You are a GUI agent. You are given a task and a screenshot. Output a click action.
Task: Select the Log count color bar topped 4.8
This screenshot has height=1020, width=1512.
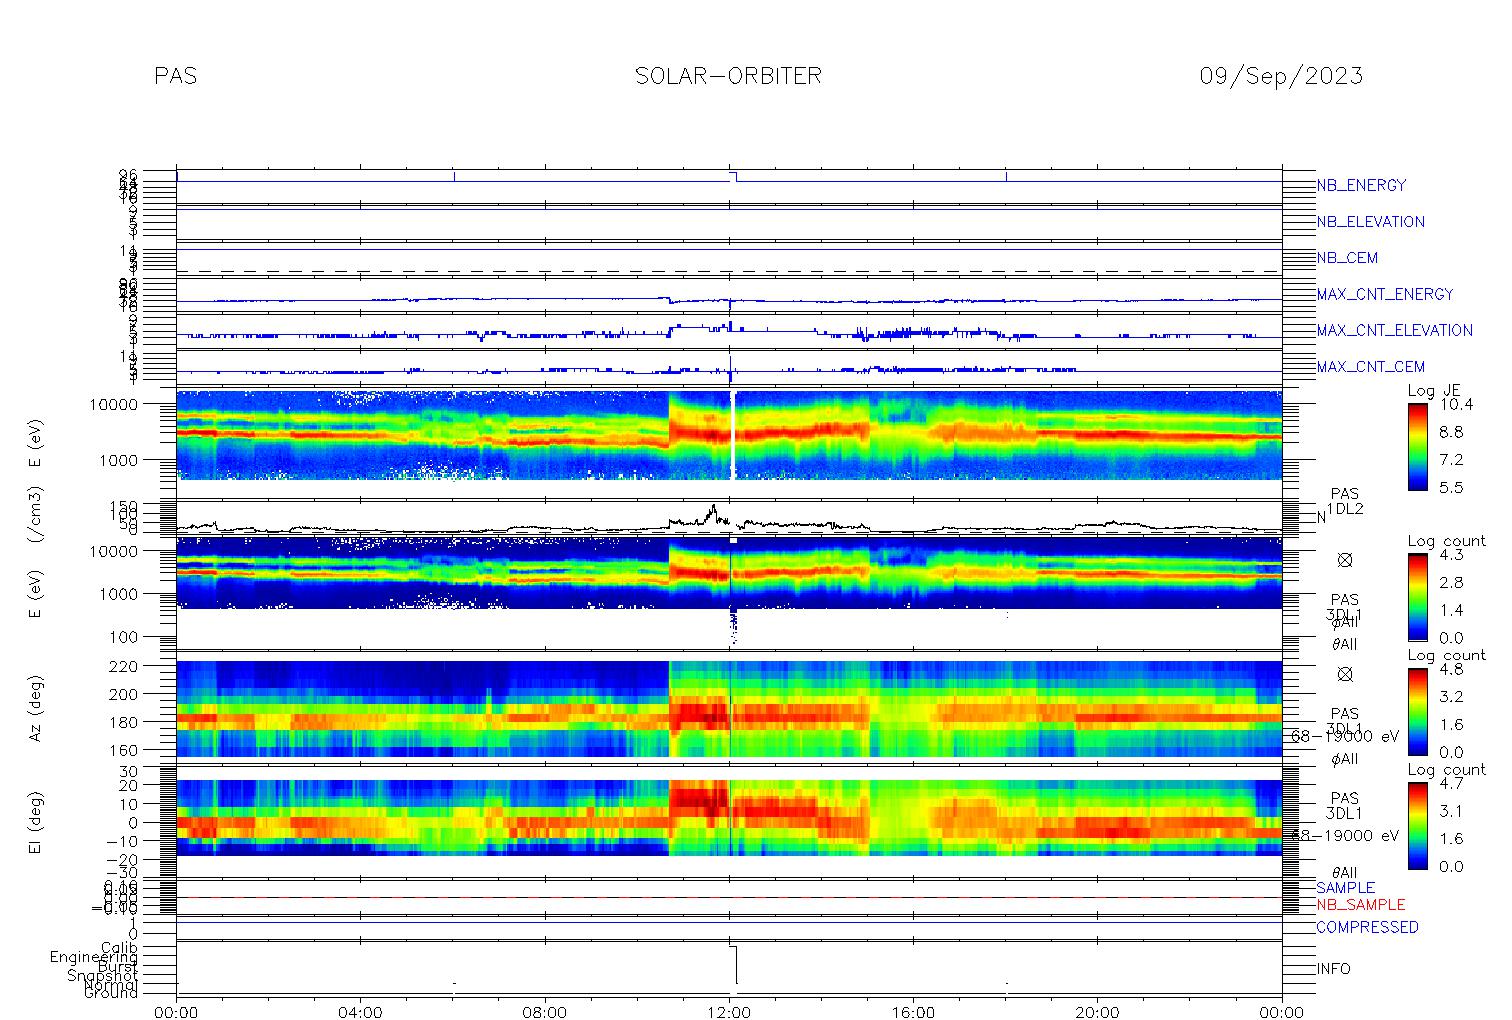(1417, 710)
